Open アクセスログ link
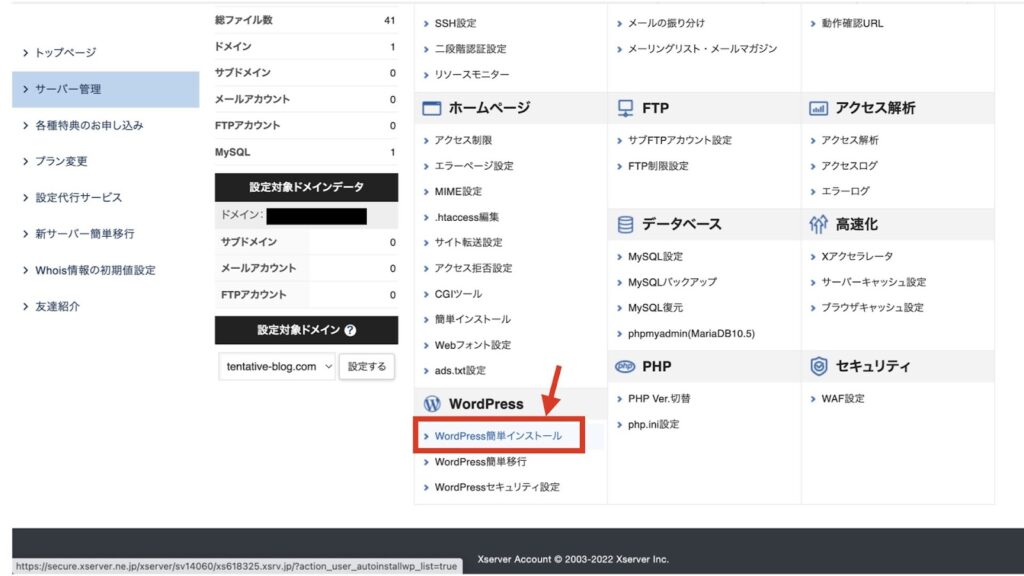 (849, 166)
